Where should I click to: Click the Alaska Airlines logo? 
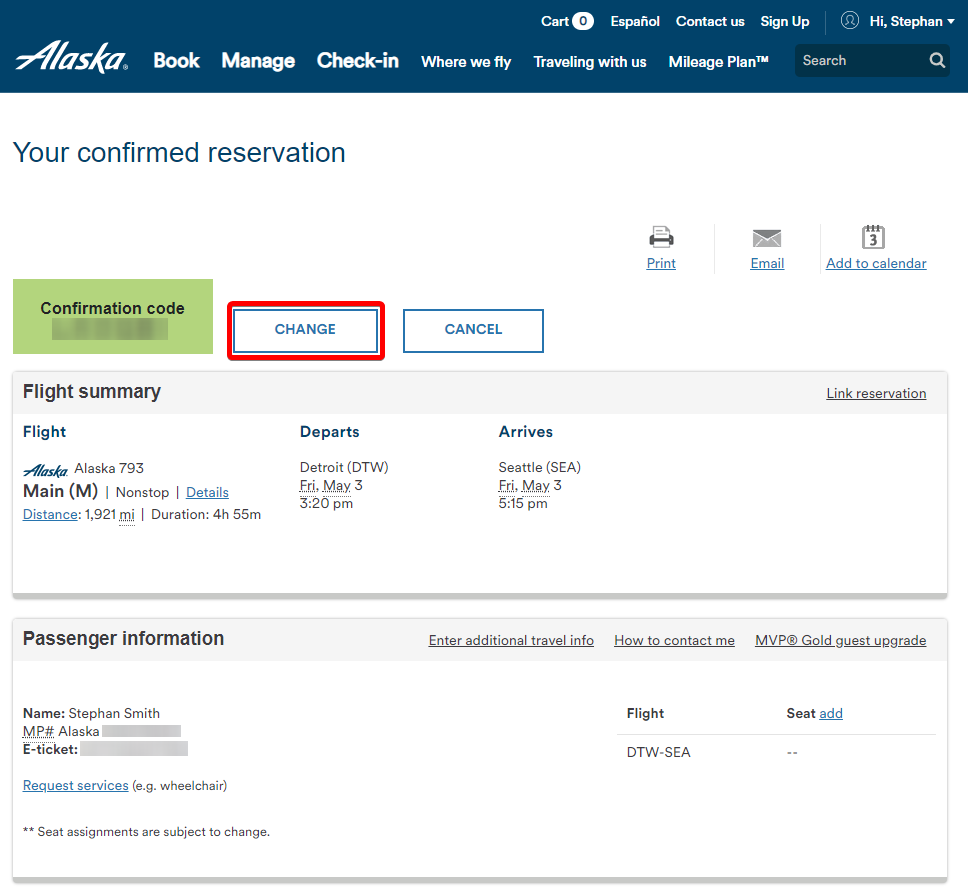tap(72, 57)
